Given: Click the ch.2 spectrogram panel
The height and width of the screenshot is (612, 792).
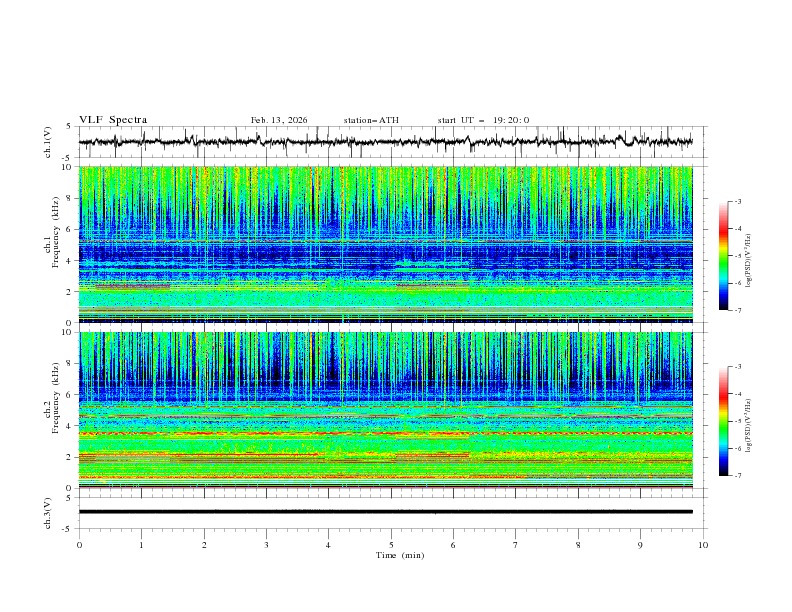Looking at the screenshot, I should [385, 410].
